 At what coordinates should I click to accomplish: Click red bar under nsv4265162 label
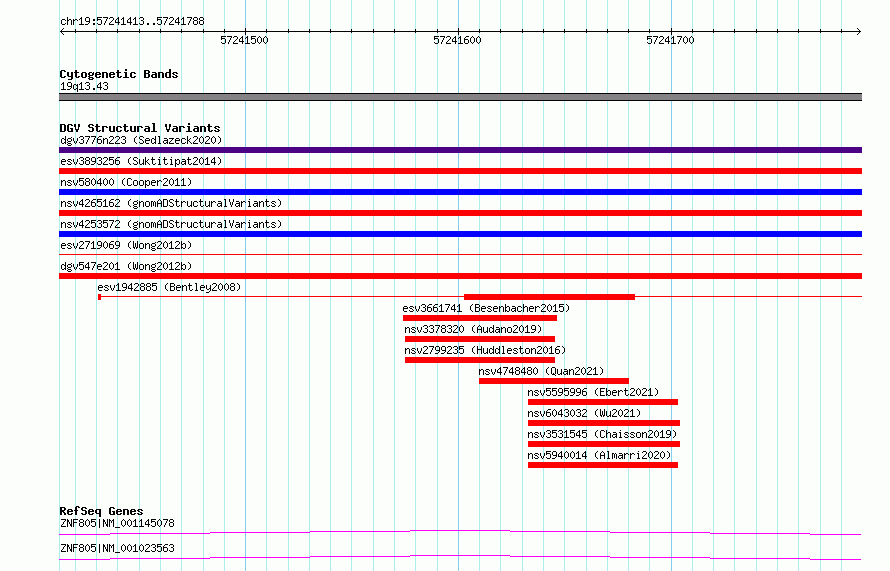(460, 213)
